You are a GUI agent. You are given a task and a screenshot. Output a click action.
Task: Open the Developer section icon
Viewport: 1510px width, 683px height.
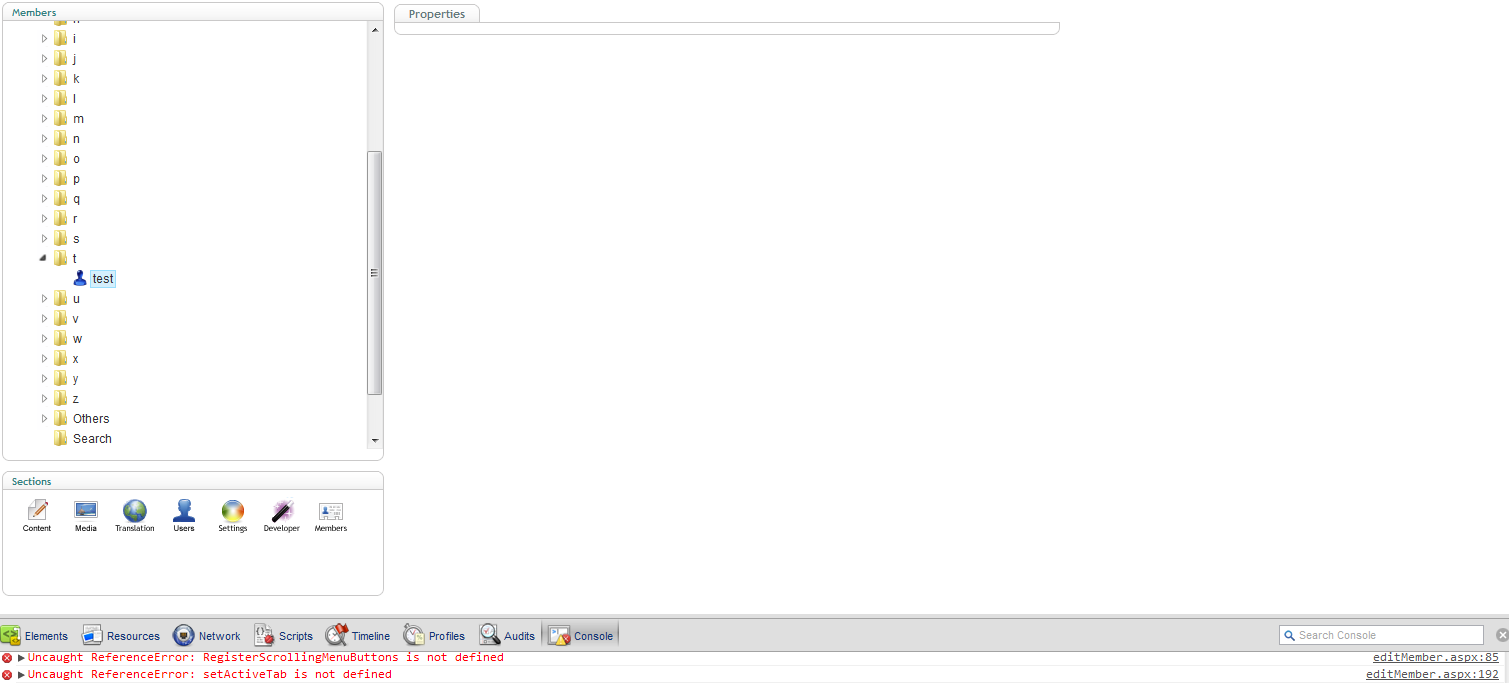click(x=281, y=512)
